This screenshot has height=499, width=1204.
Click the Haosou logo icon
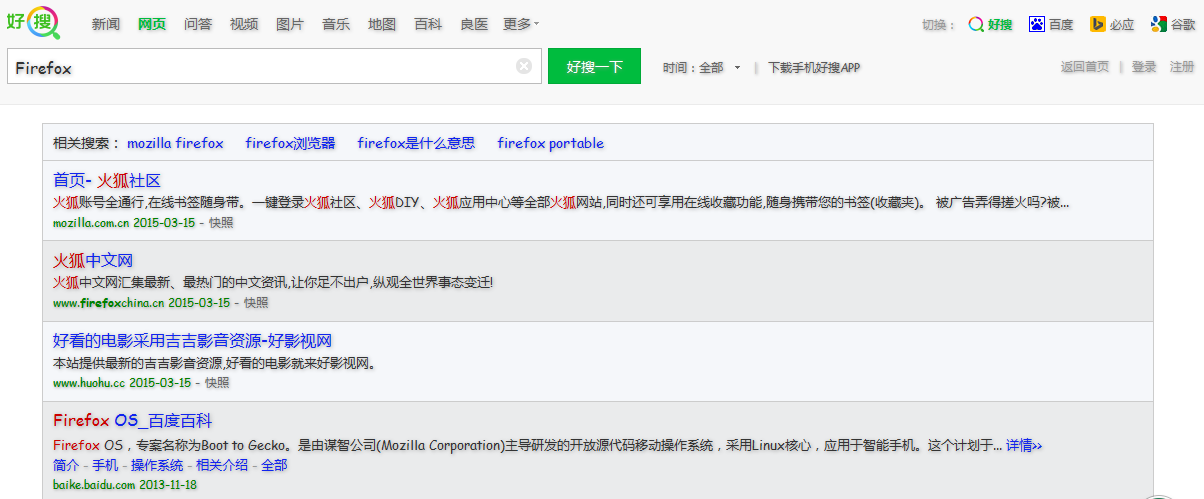[x=33, y=21]
